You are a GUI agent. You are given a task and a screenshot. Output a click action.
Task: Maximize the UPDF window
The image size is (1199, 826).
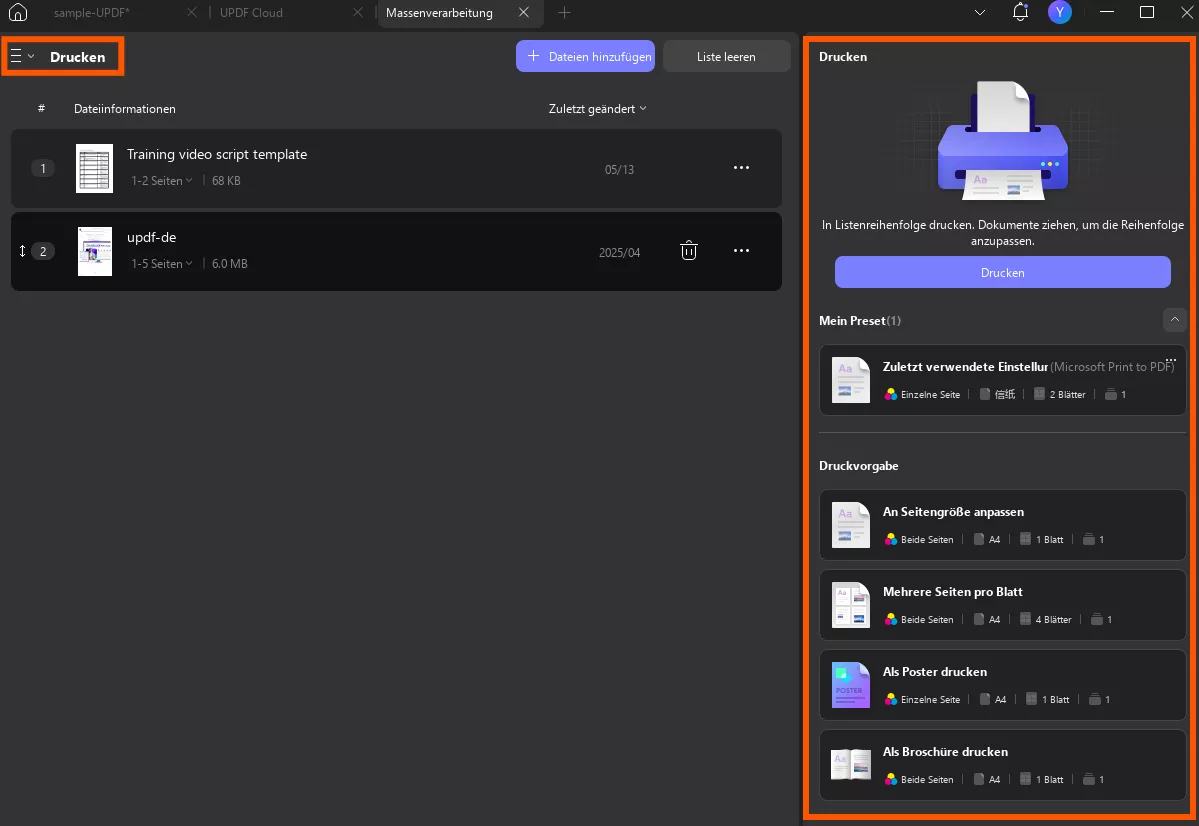tap(1147, 12)
